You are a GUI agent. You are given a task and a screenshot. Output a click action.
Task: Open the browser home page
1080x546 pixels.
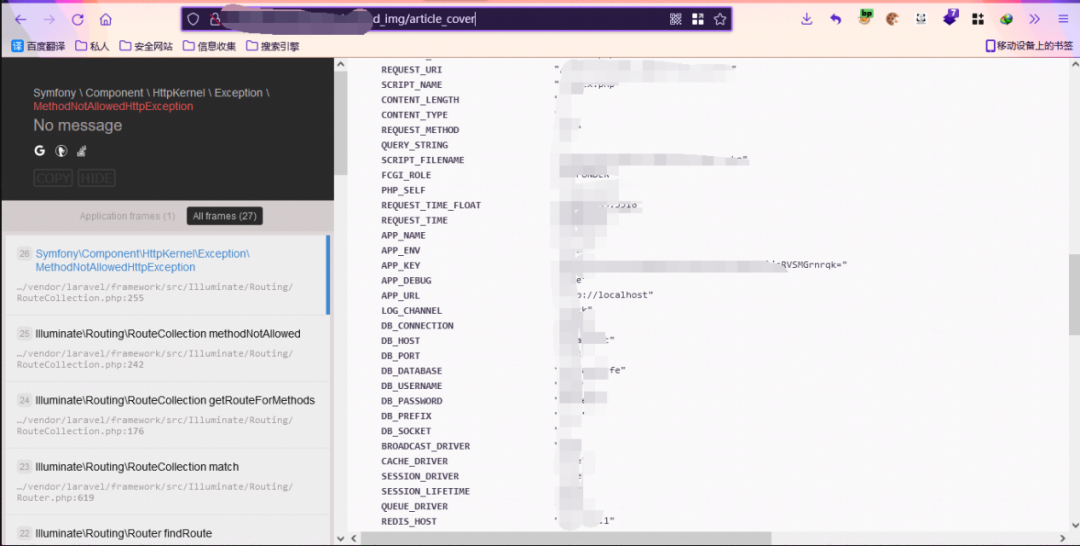[x=105, y=19]
